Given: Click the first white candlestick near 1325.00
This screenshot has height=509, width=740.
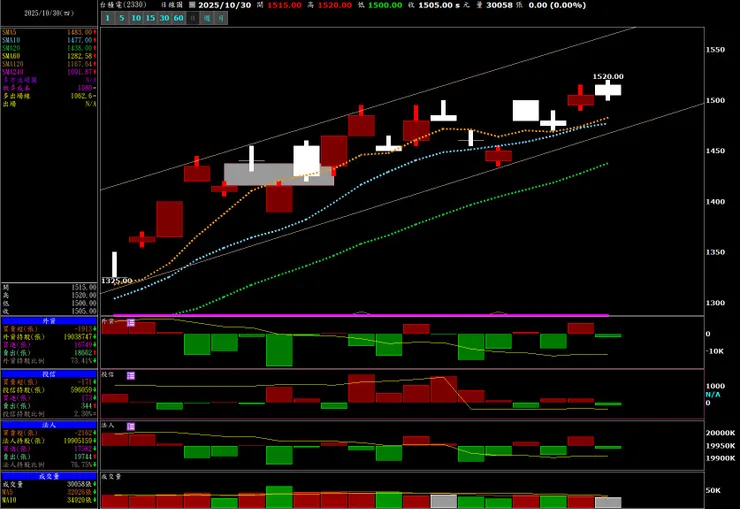Looking at the screenshot, I should pos(115,265).
